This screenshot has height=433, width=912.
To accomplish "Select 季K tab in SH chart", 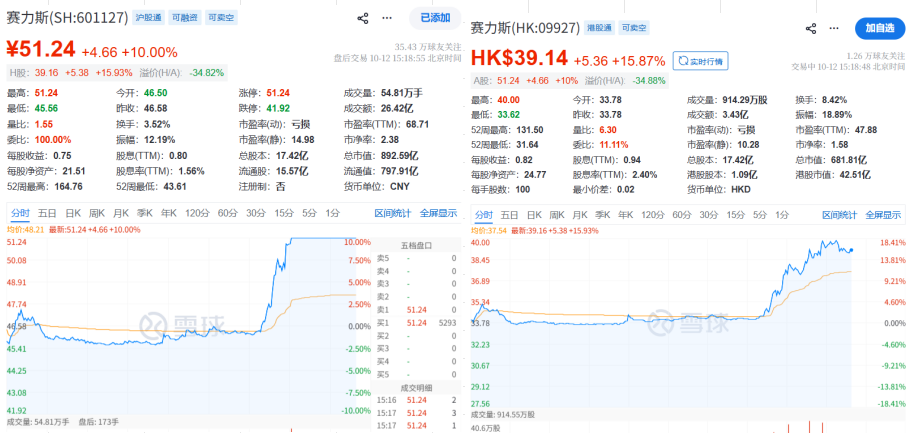I will pyautogui.click(x=145, y=214).
